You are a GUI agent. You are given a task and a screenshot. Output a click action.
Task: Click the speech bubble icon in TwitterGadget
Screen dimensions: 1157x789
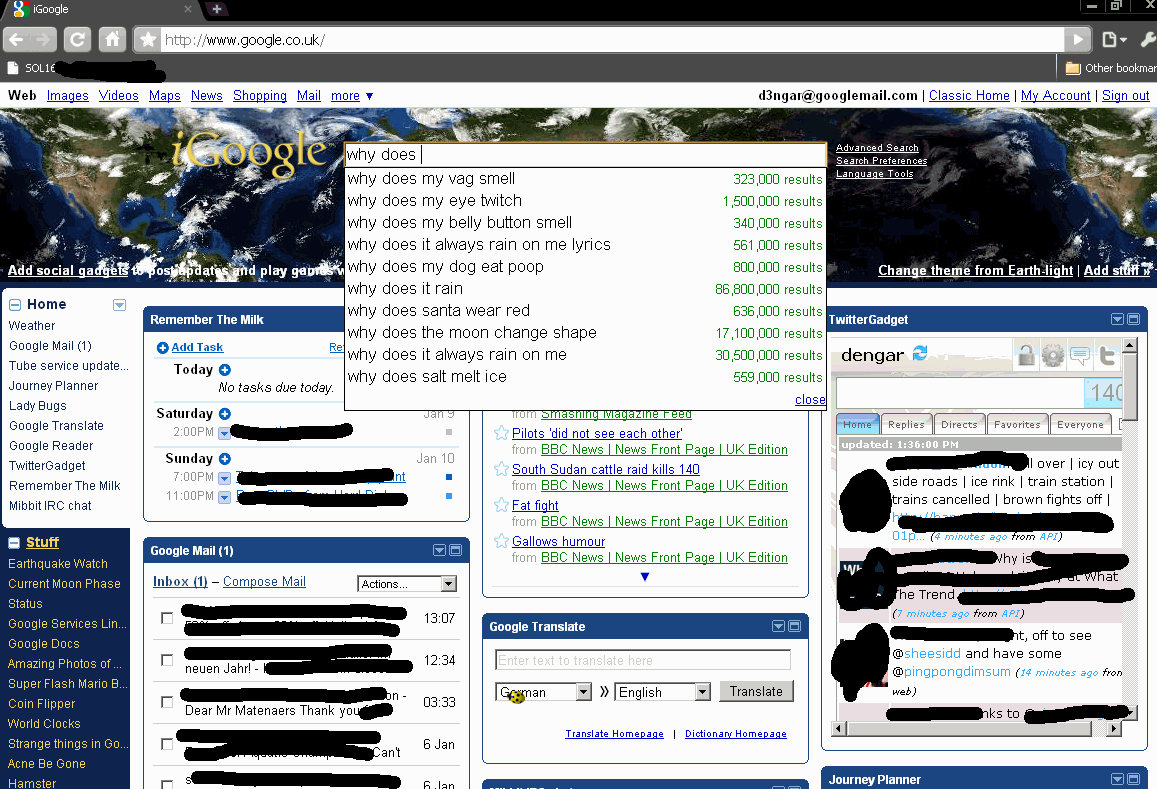(1080, 356)
